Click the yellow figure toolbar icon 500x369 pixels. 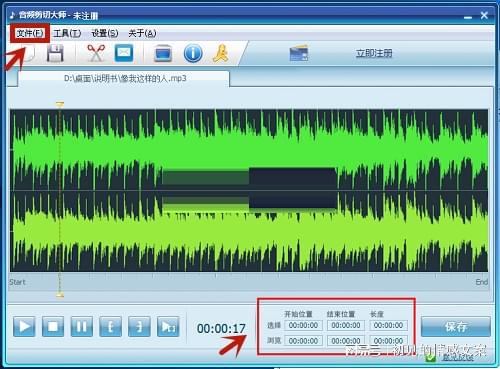tap(221, 53)
